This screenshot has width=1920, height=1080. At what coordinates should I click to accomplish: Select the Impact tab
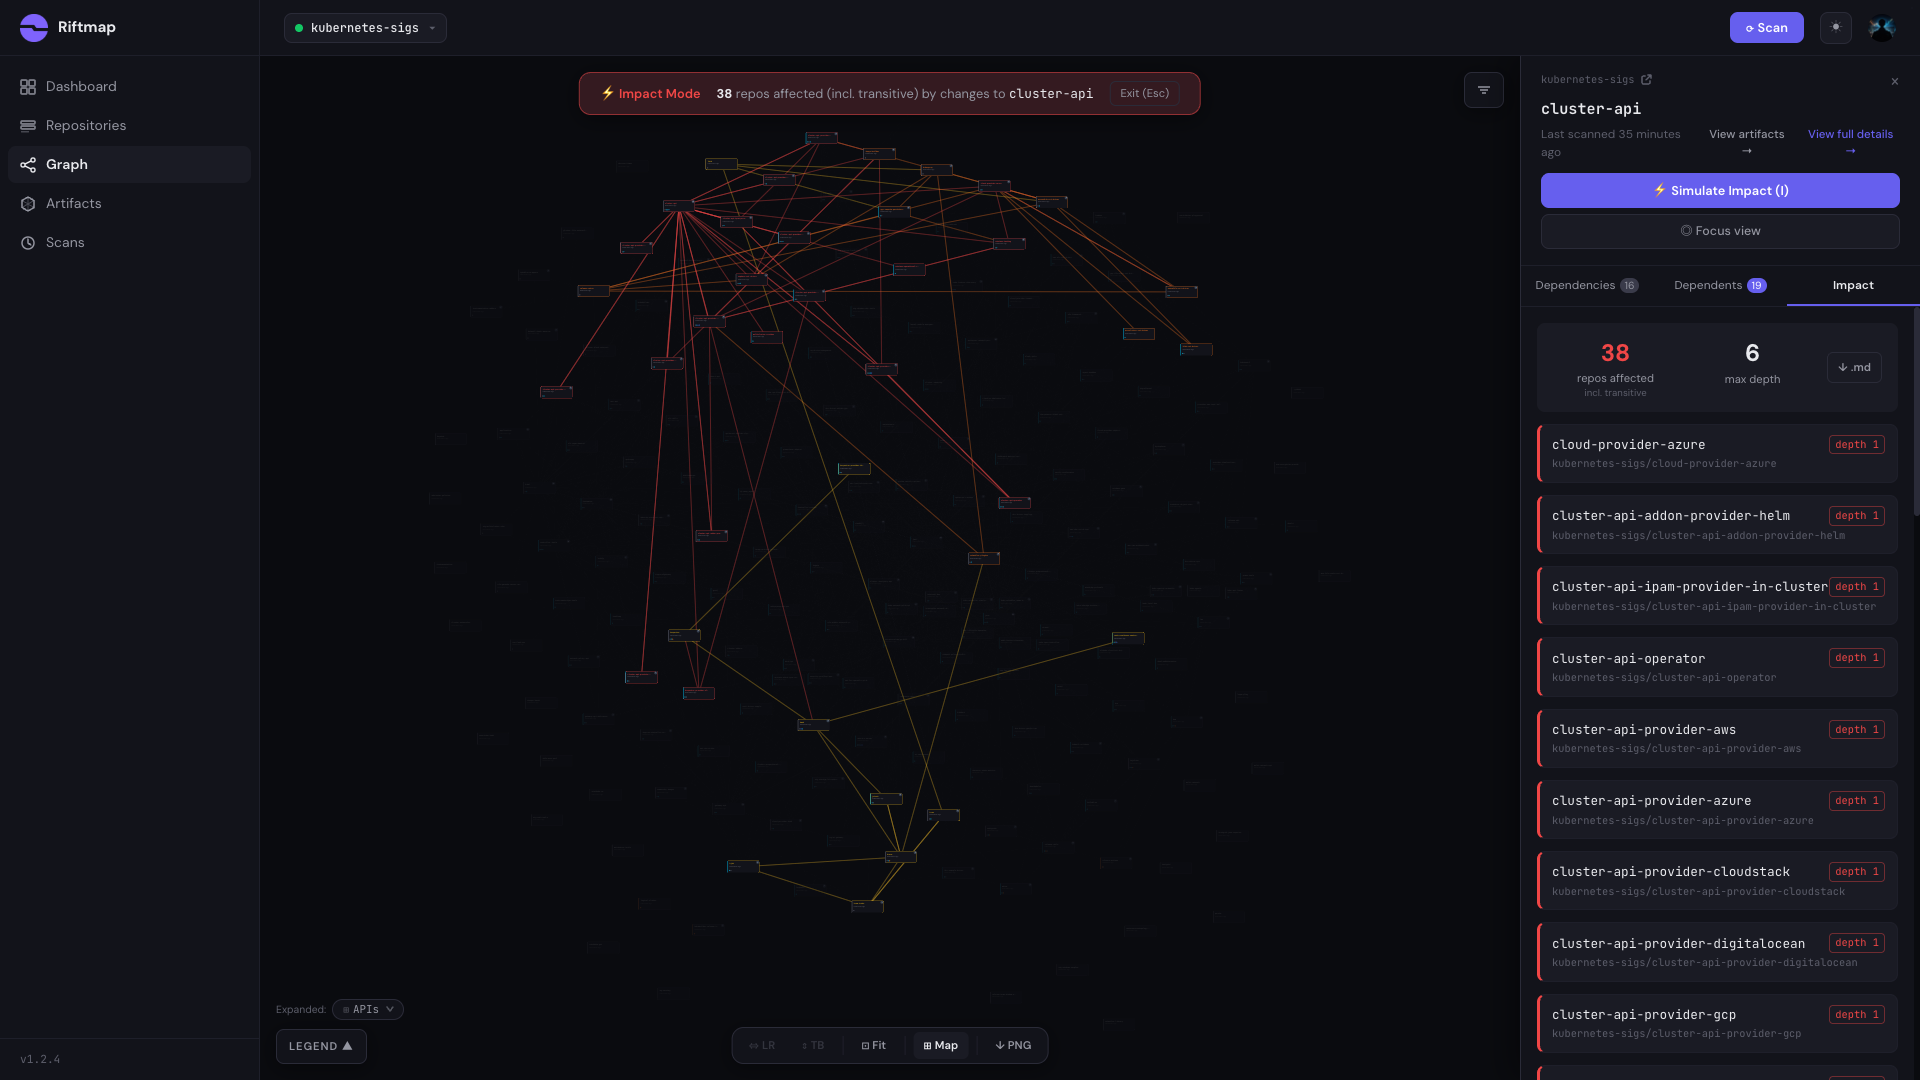(x=1853, y=286)
